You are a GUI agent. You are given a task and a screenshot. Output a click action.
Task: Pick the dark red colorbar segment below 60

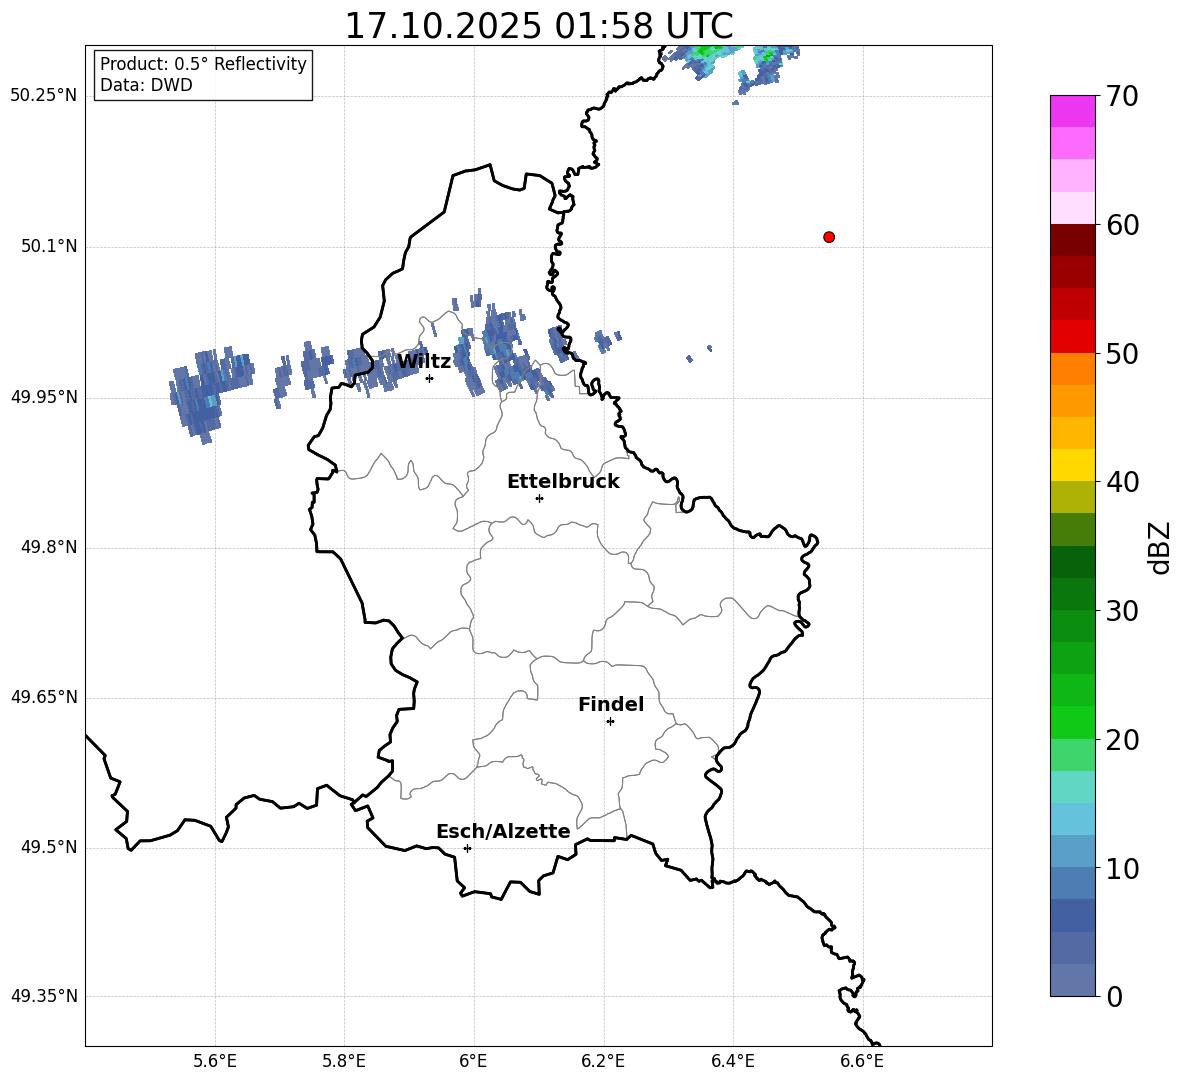(x=1072, y=239)
